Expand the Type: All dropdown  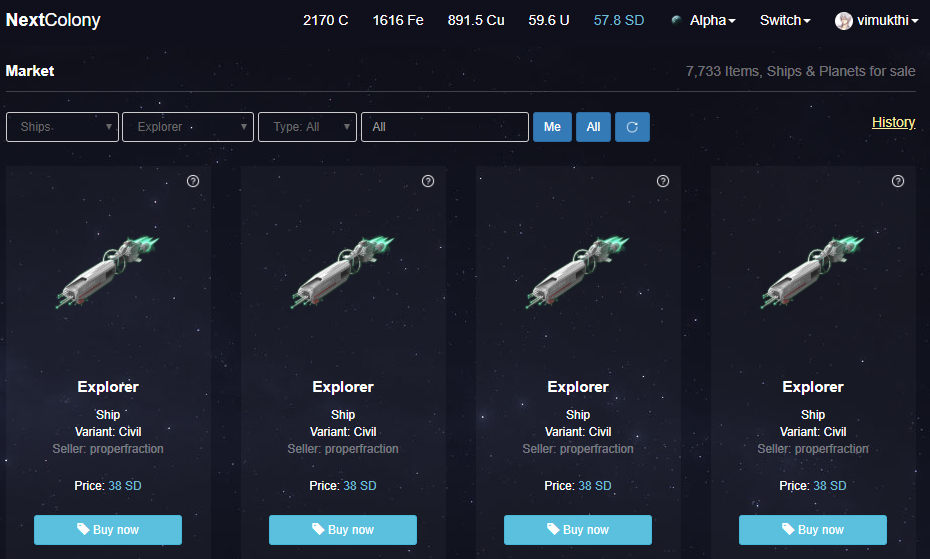point(307,127)
